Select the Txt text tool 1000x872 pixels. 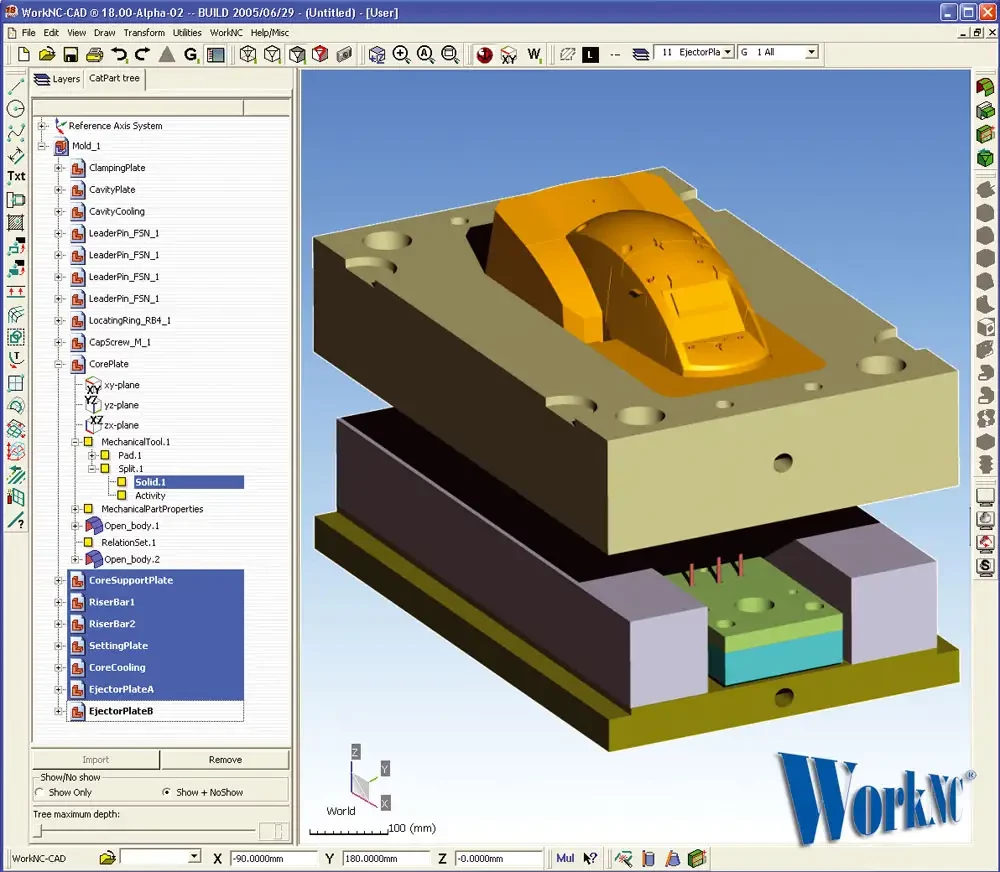coord(16,176)
